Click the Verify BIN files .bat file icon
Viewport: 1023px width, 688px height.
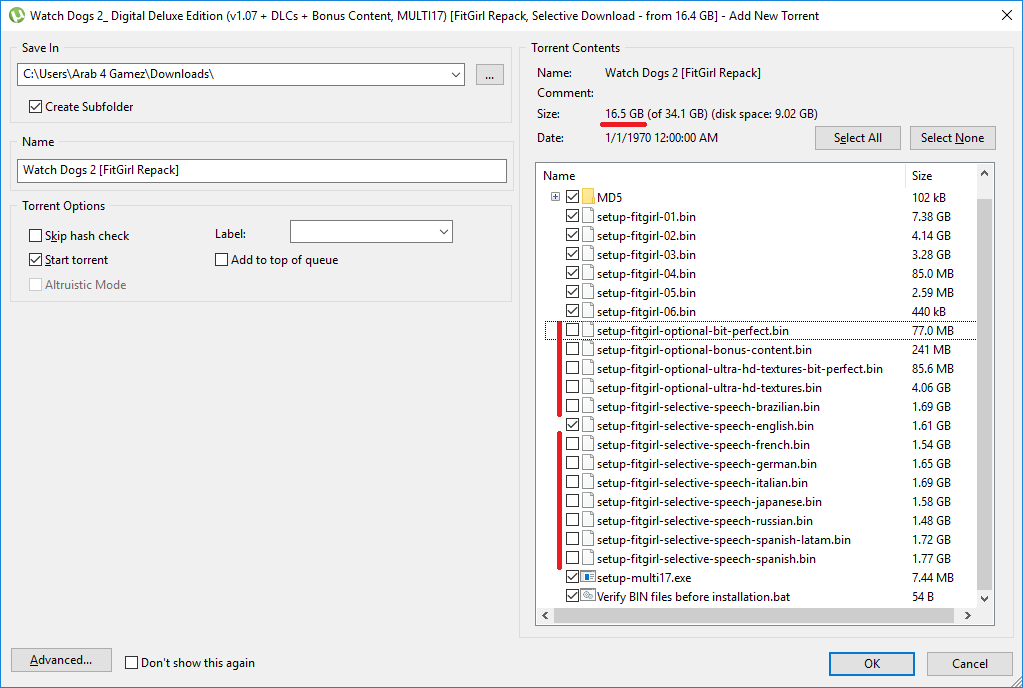(588, 596)
